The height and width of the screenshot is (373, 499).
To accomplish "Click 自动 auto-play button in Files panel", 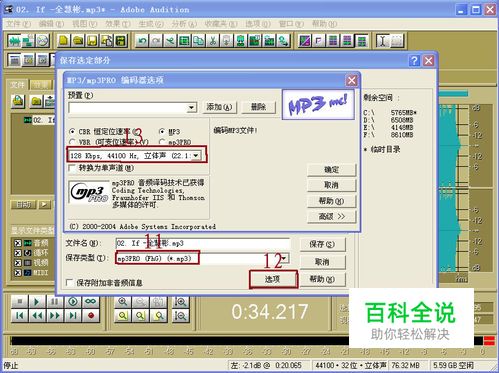I will 24,204.
